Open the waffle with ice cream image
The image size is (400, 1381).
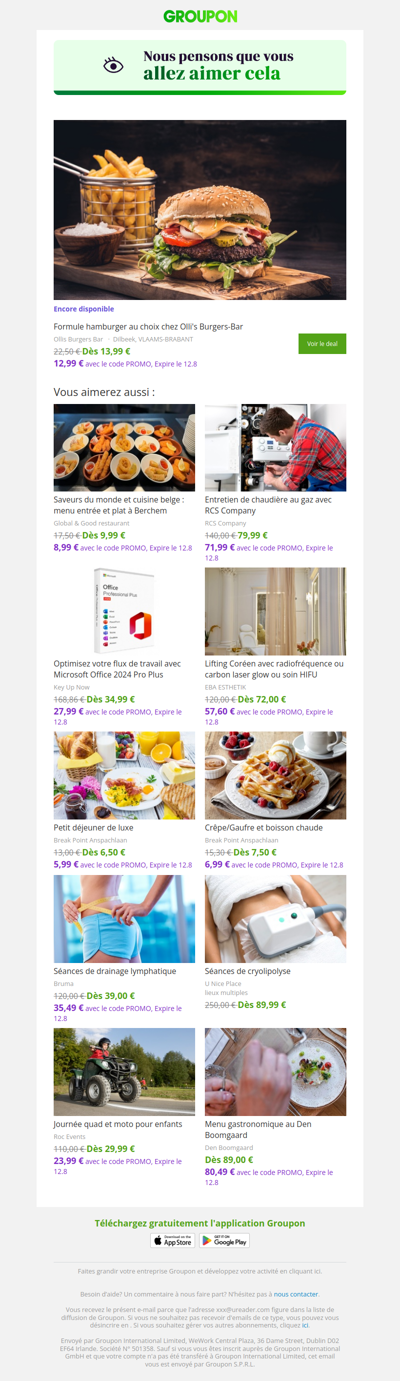coord(275,775)
